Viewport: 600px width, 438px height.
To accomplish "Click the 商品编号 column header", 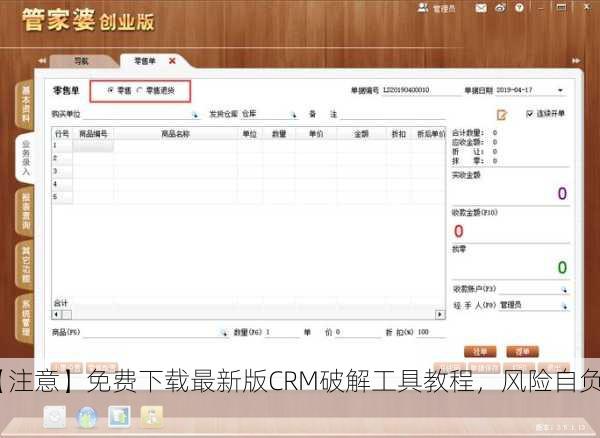I will (93, 134).
